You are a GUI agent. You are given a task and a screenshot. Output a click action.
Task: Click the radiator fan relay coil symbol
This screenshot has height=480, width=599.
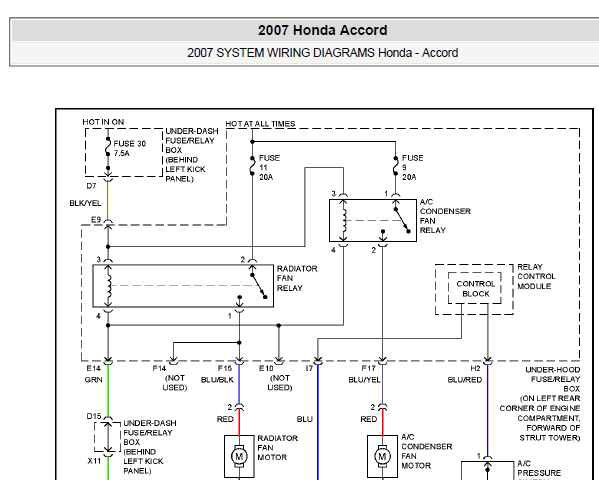108,285
